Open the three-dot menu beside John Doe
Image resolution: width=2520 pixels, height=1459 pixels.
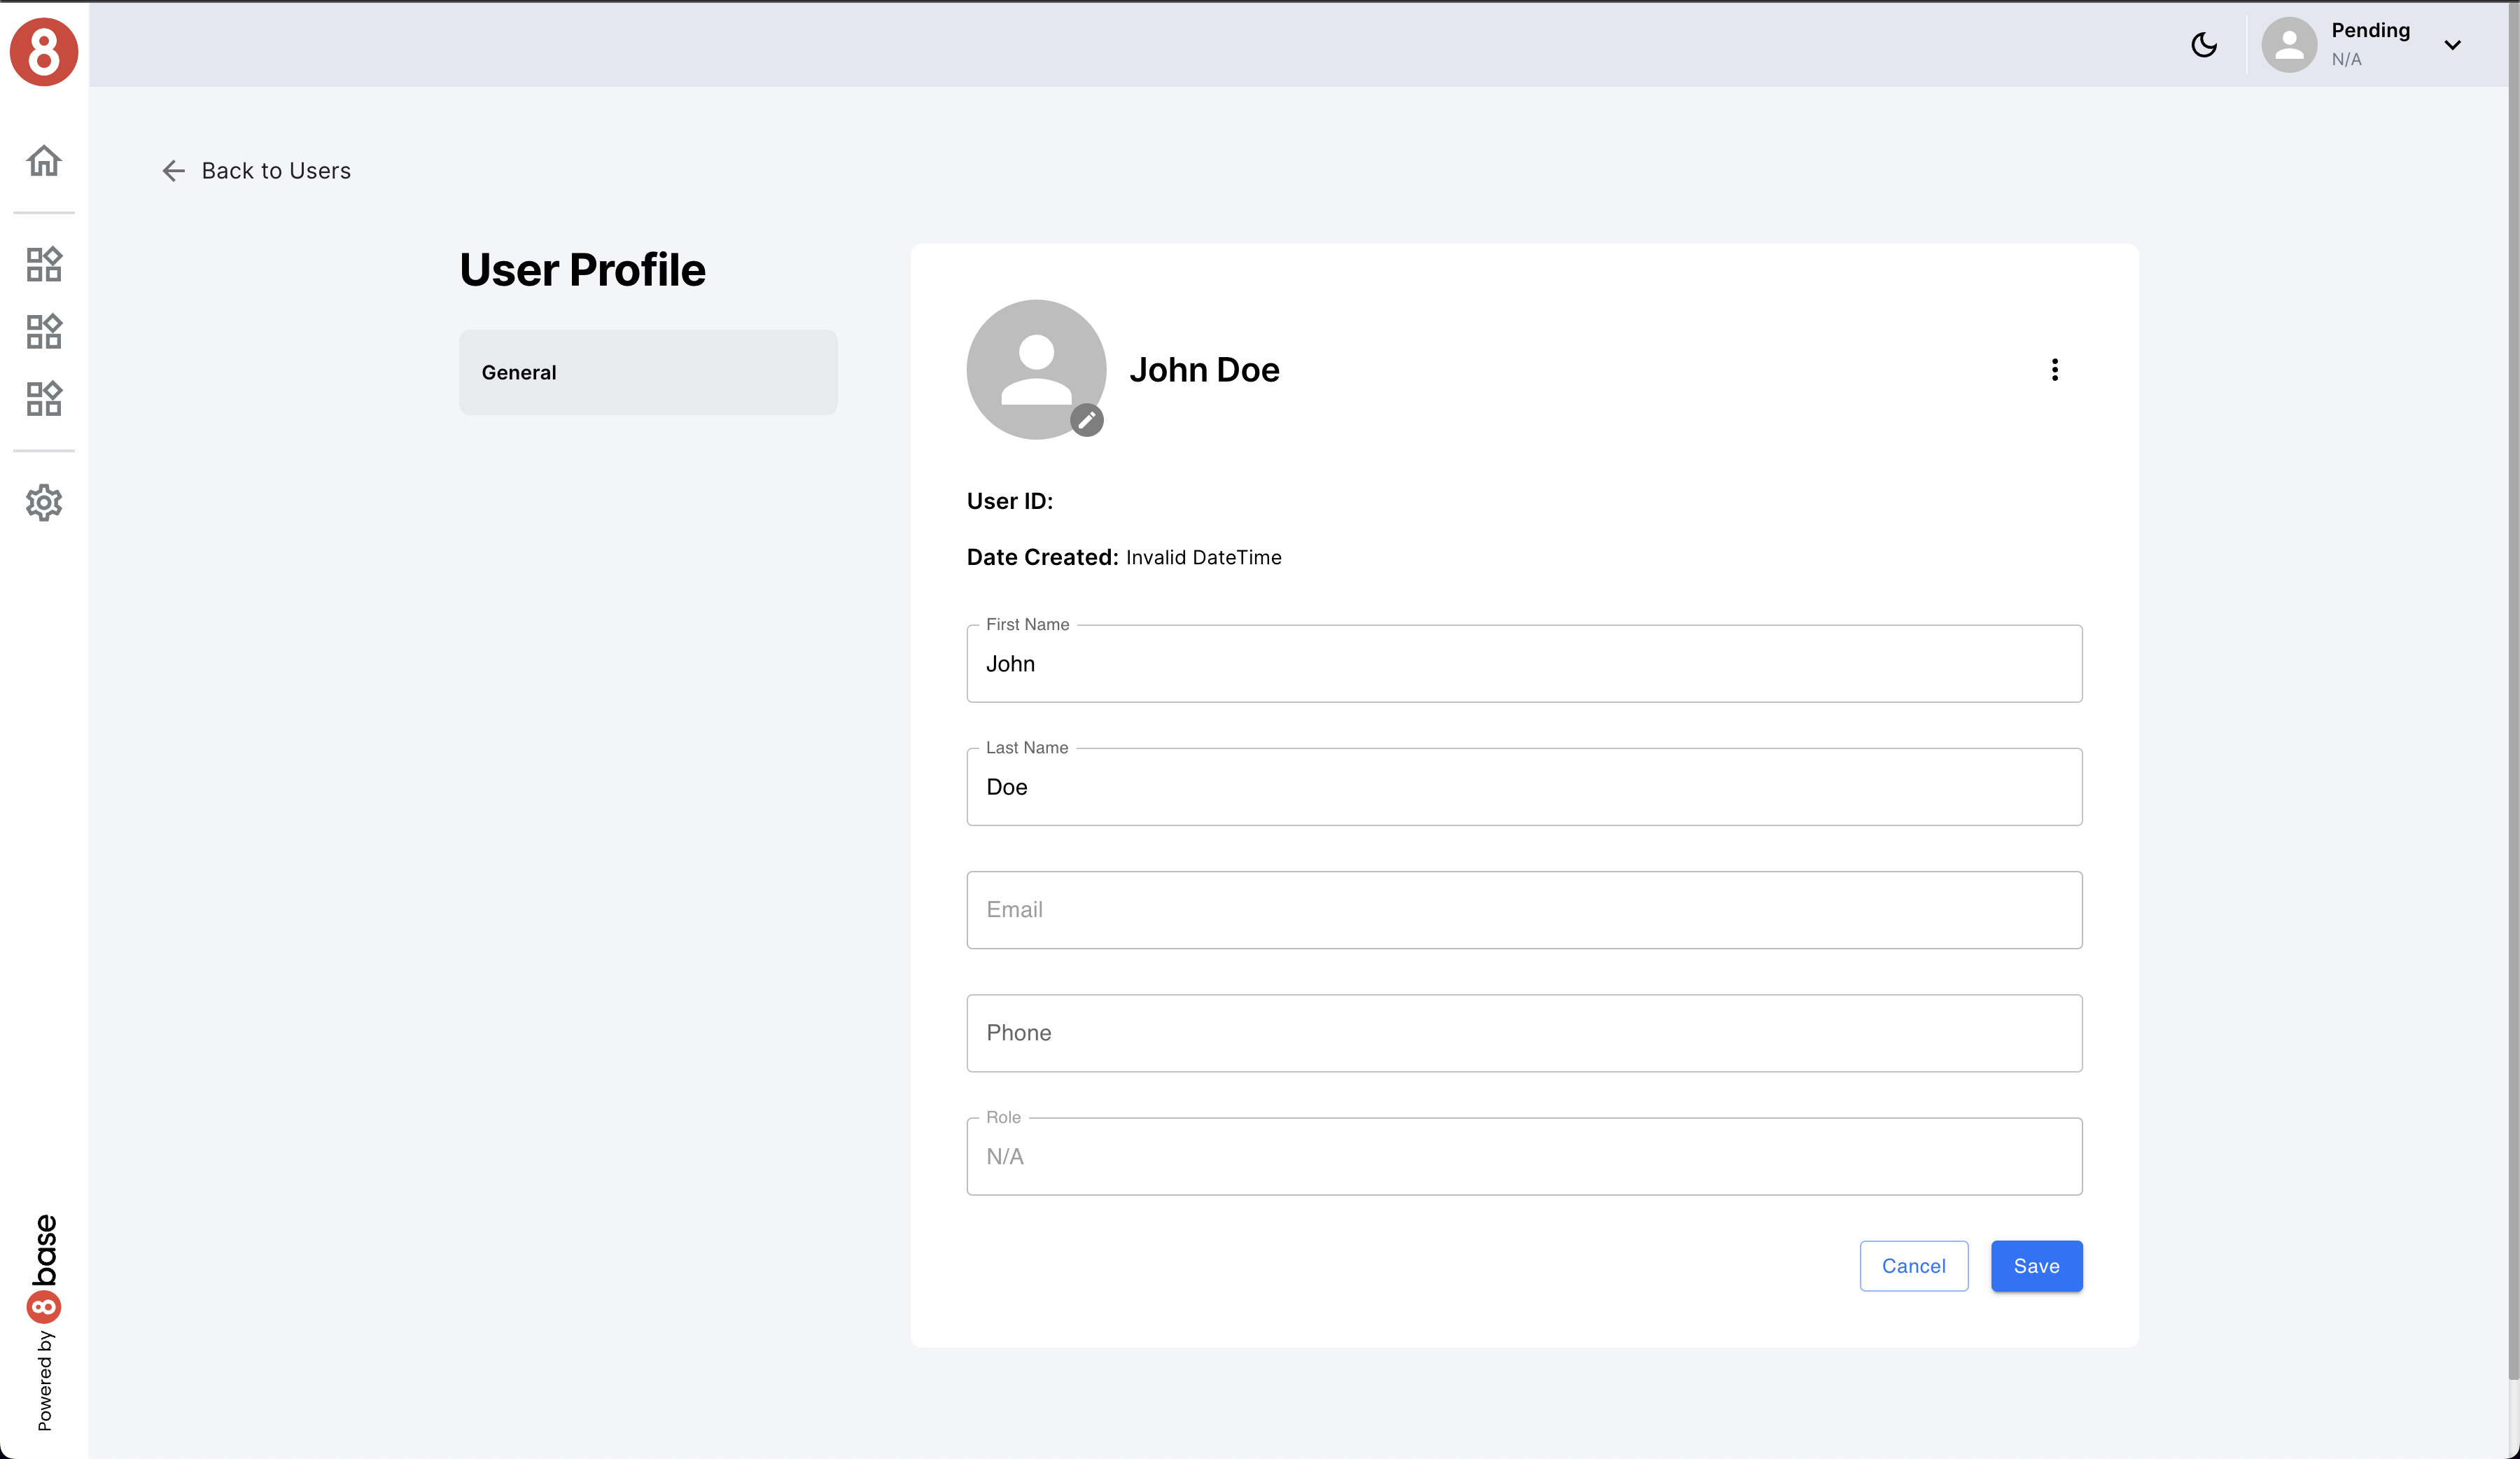pyautogui.click(x=2054, y=370)
